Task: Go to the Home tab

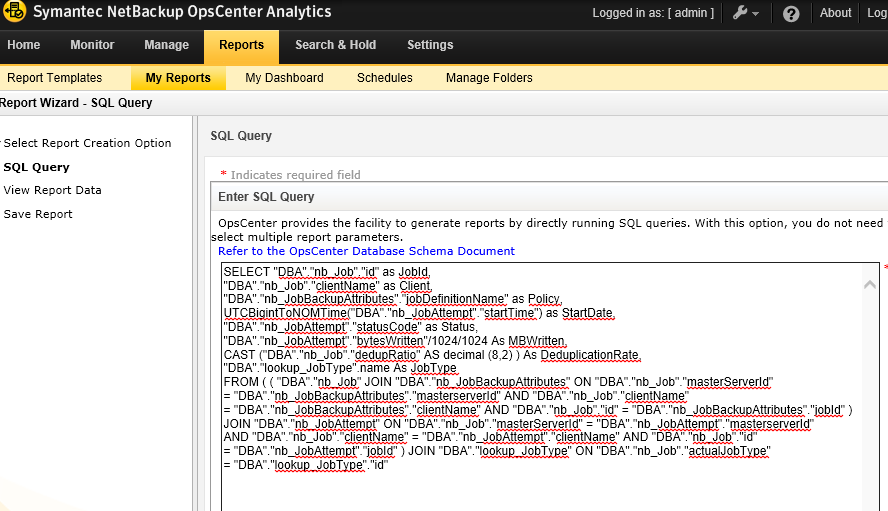Action: coord(24,45)
